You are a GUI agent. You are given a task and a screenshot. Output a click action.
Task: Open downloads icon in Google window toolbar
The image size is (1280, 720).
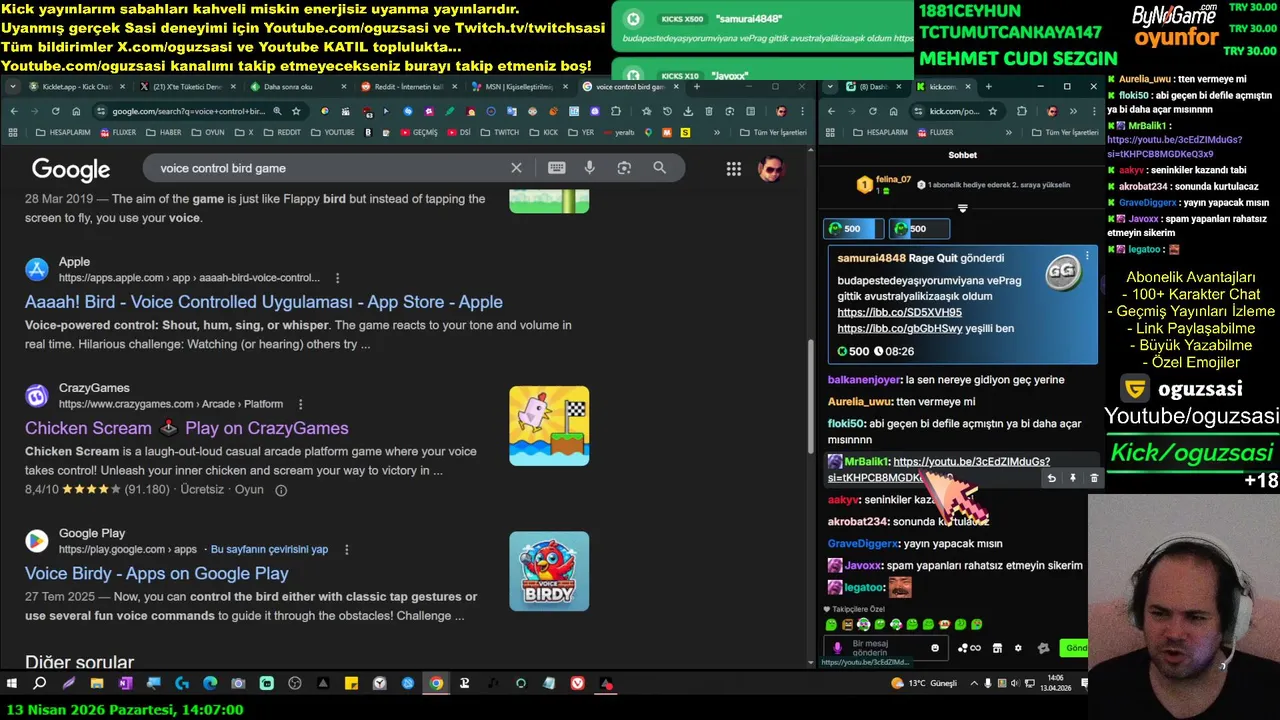click(x=688, y=111)
